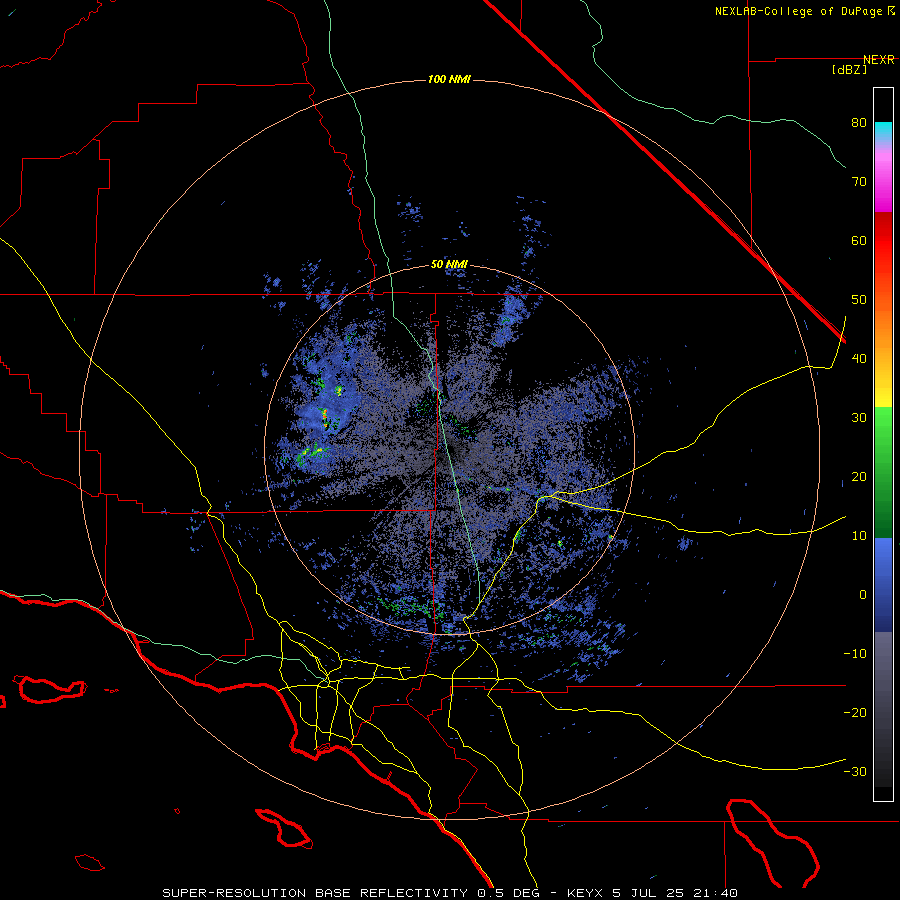Click the -20 value on the dBZ scale
This screenshot has height=900, width=900.
point(855,713)
